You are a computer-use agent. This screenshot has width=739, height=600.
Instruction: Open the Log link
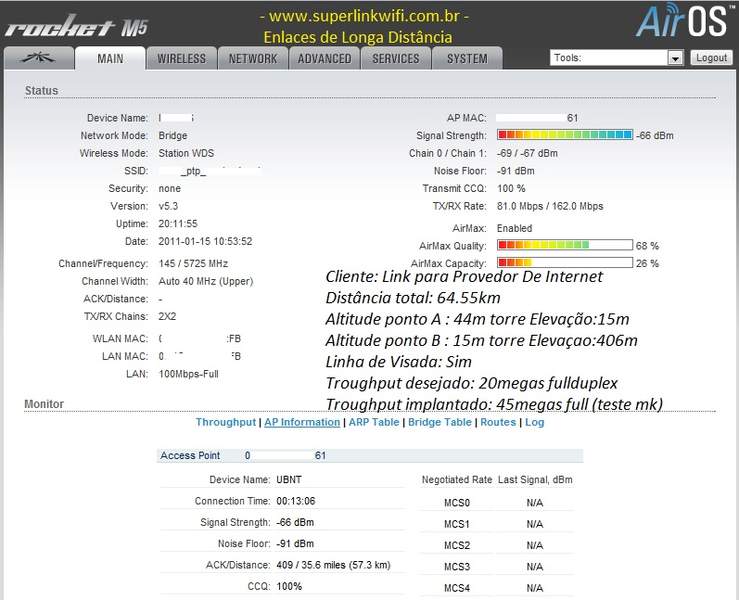coord(534,422)
